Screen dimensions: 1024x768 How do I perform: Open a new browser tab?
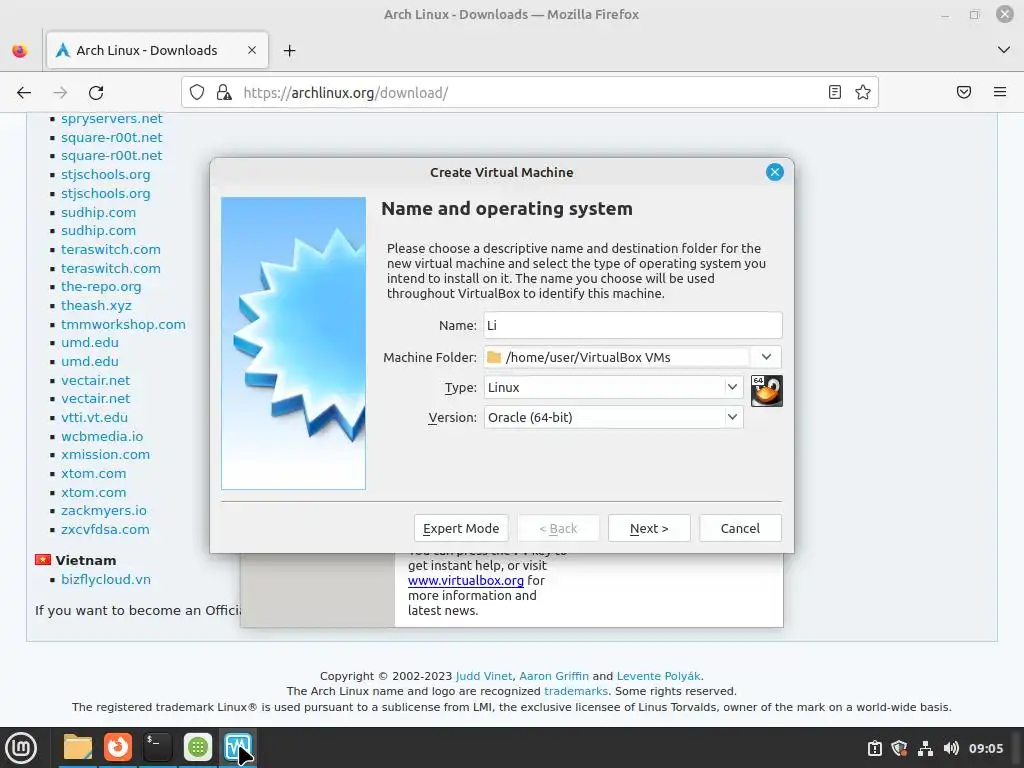tap(289, 50)
